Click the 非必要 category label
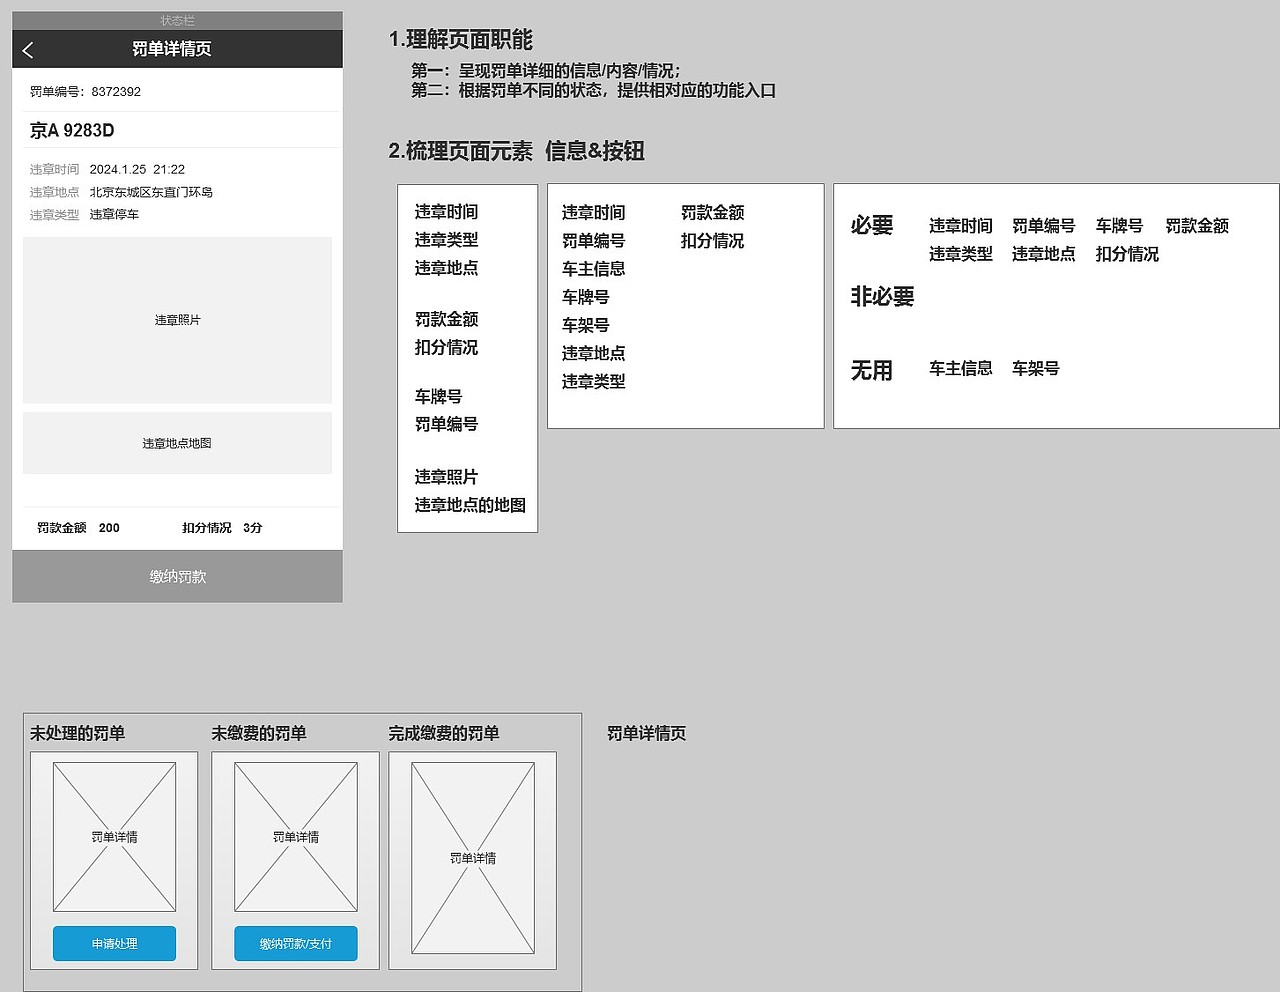The image size is (1280, 992). click(x=882, y=296)
